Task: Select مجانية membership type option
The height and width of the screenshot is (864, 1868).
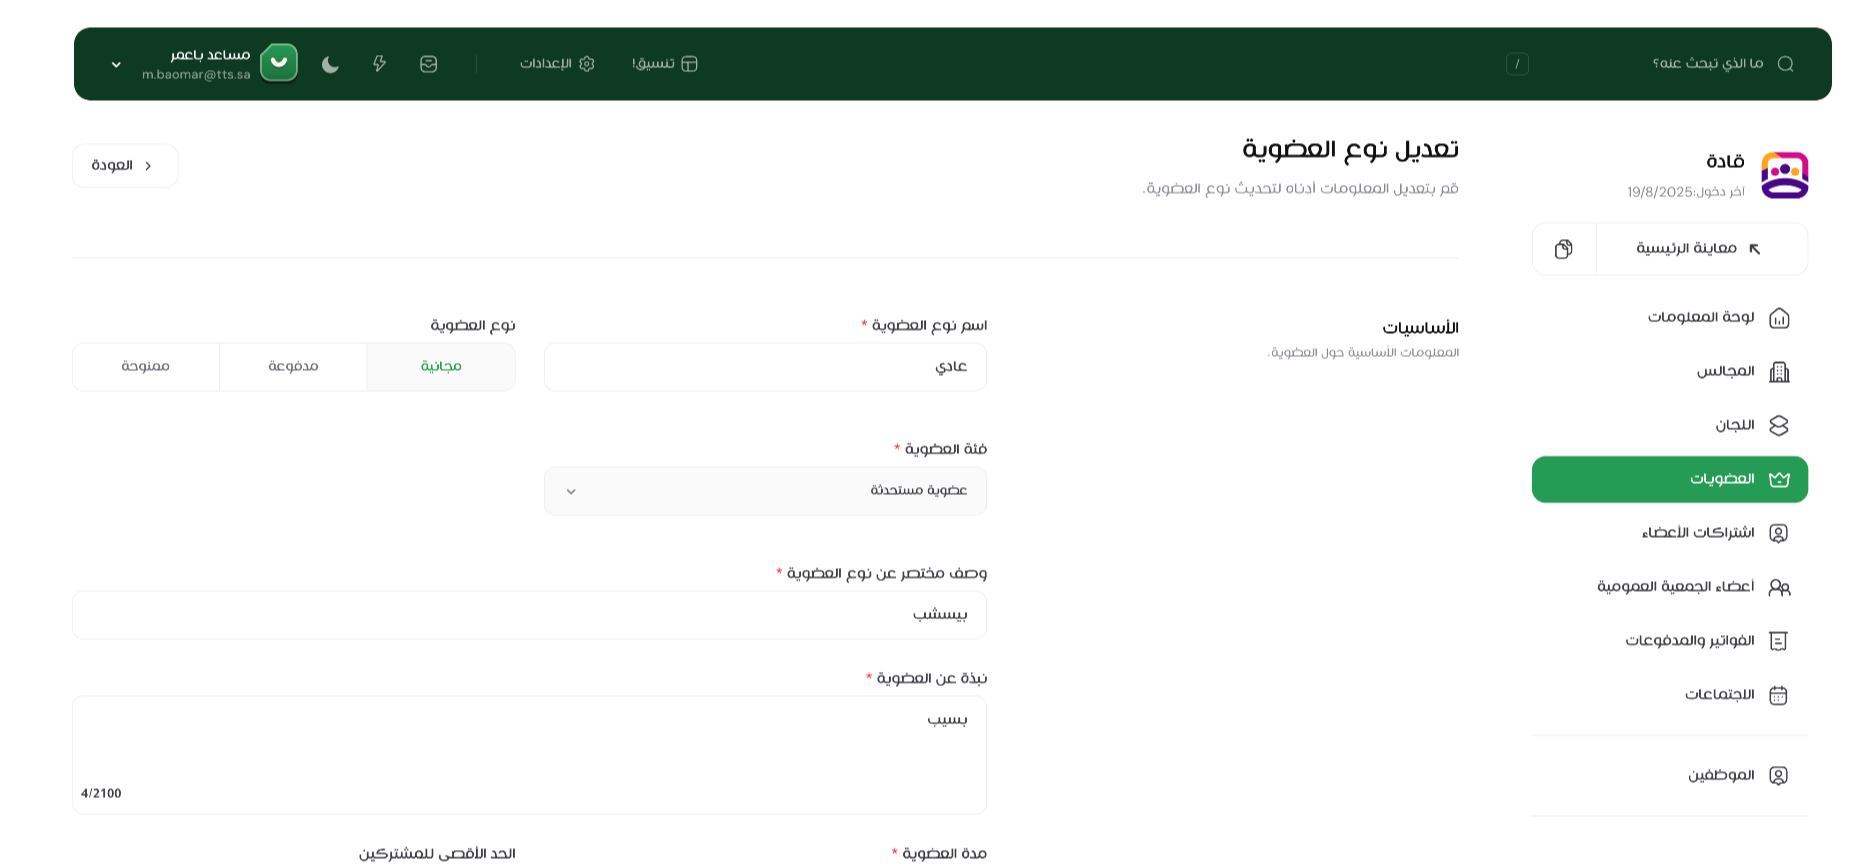Action: coord(441,367)
